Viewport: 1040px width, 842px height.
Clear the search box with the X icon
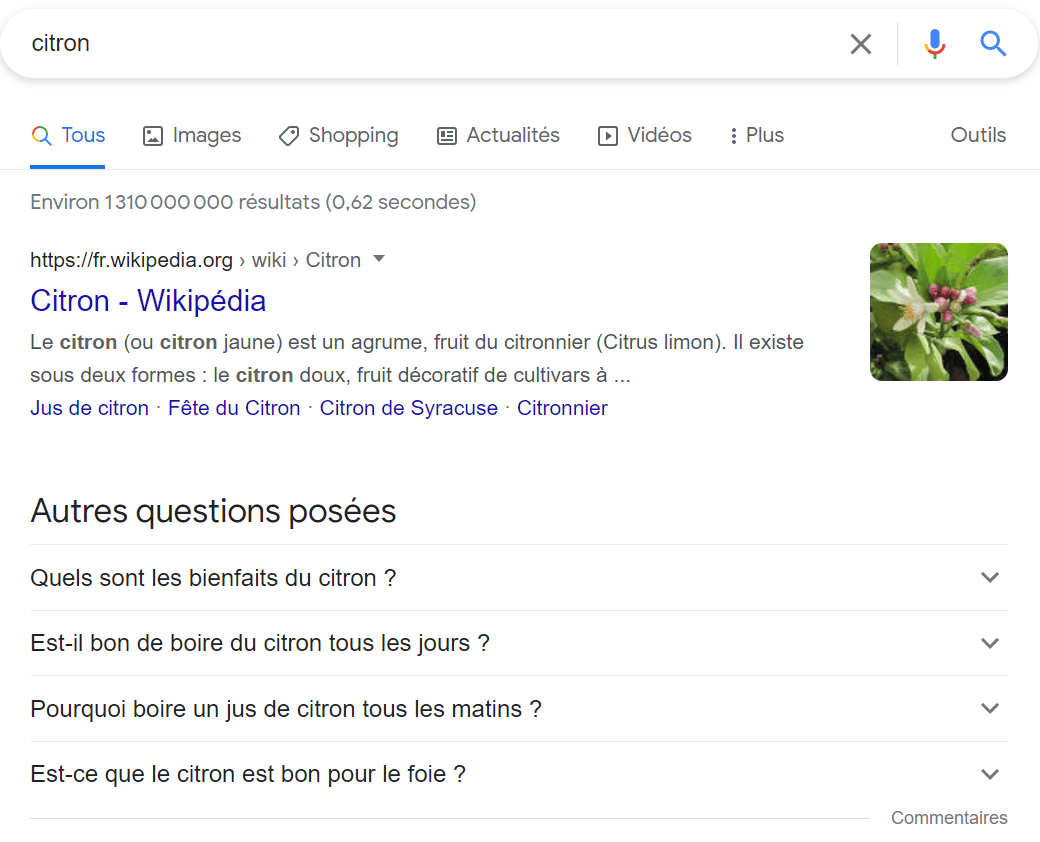pos(860,44)
